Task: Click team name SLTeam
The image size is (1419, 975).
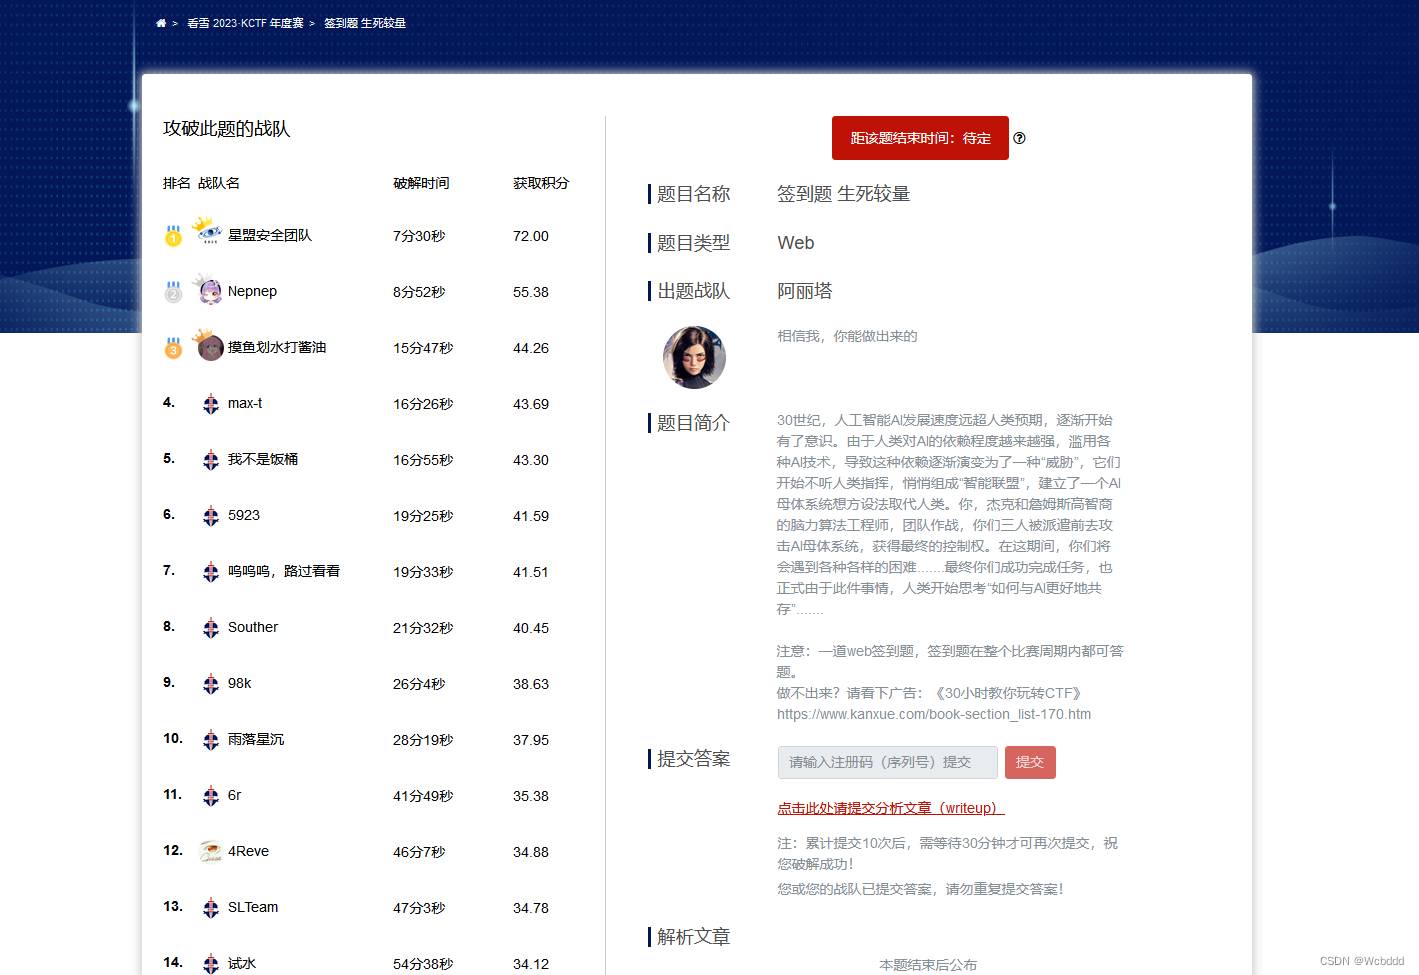Action: tap(253, 907)
